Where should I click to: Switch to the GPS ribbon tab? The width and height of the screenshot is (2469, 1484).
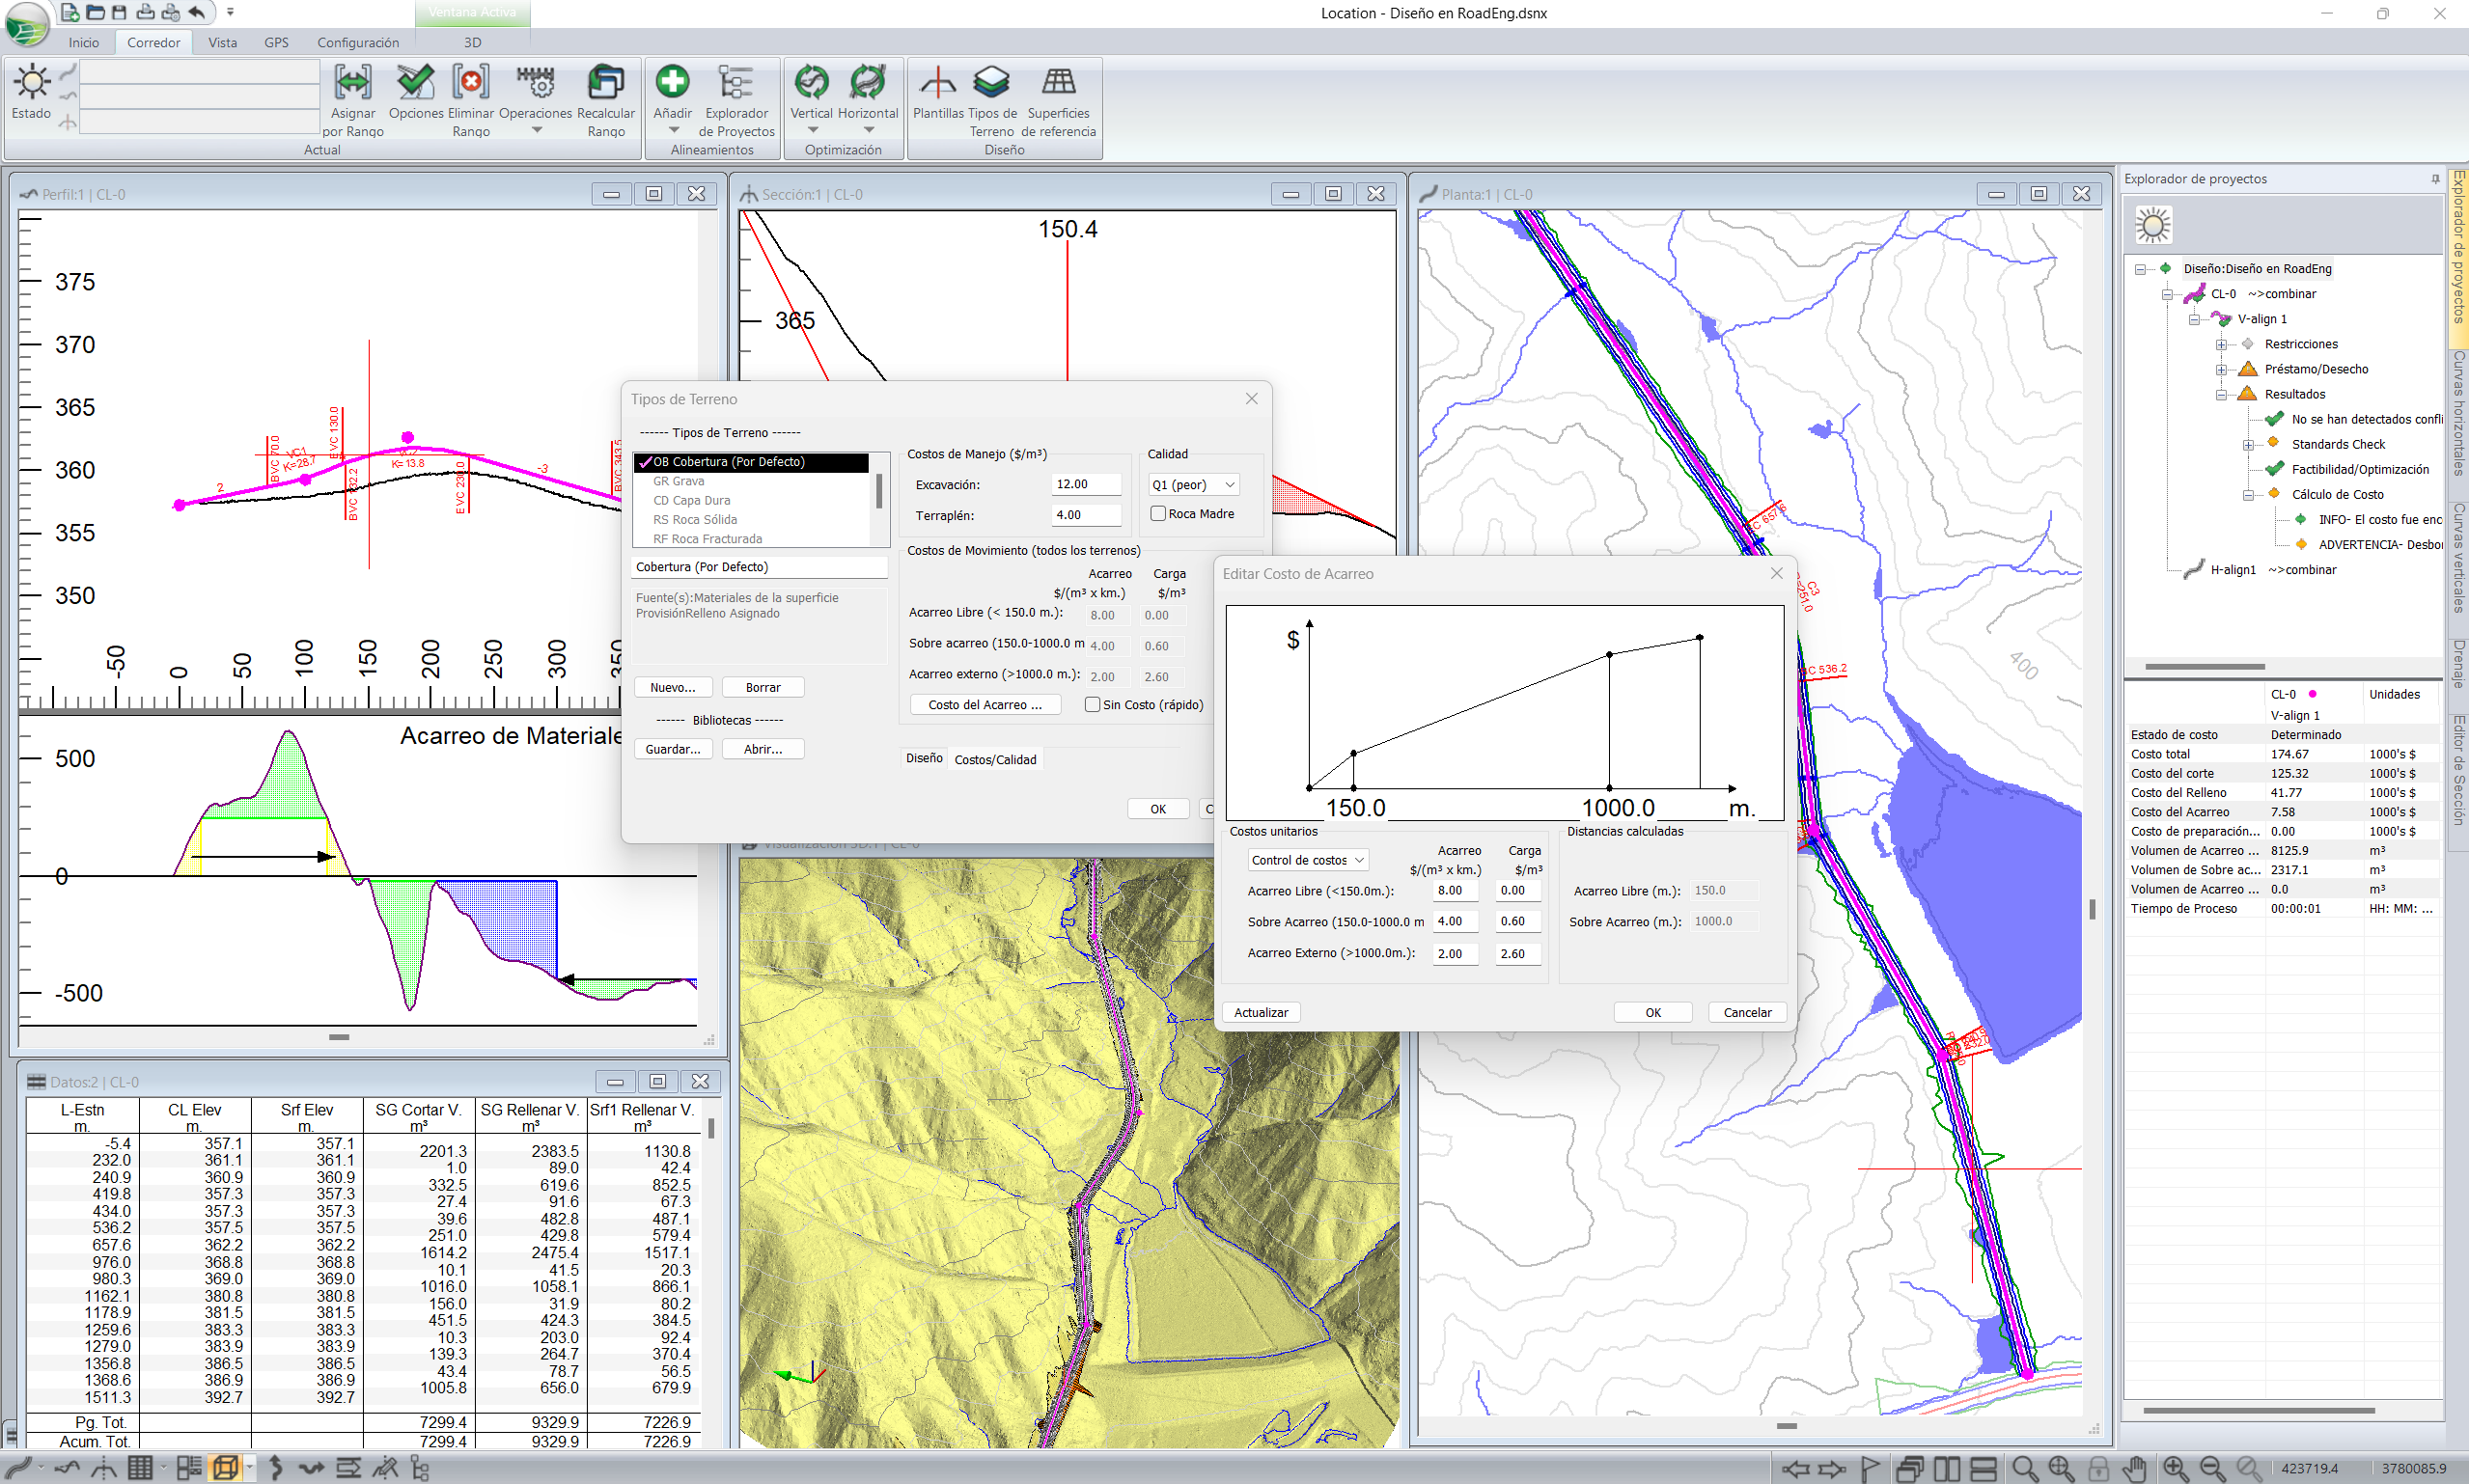pyautogui.click(x=276, y=42)
